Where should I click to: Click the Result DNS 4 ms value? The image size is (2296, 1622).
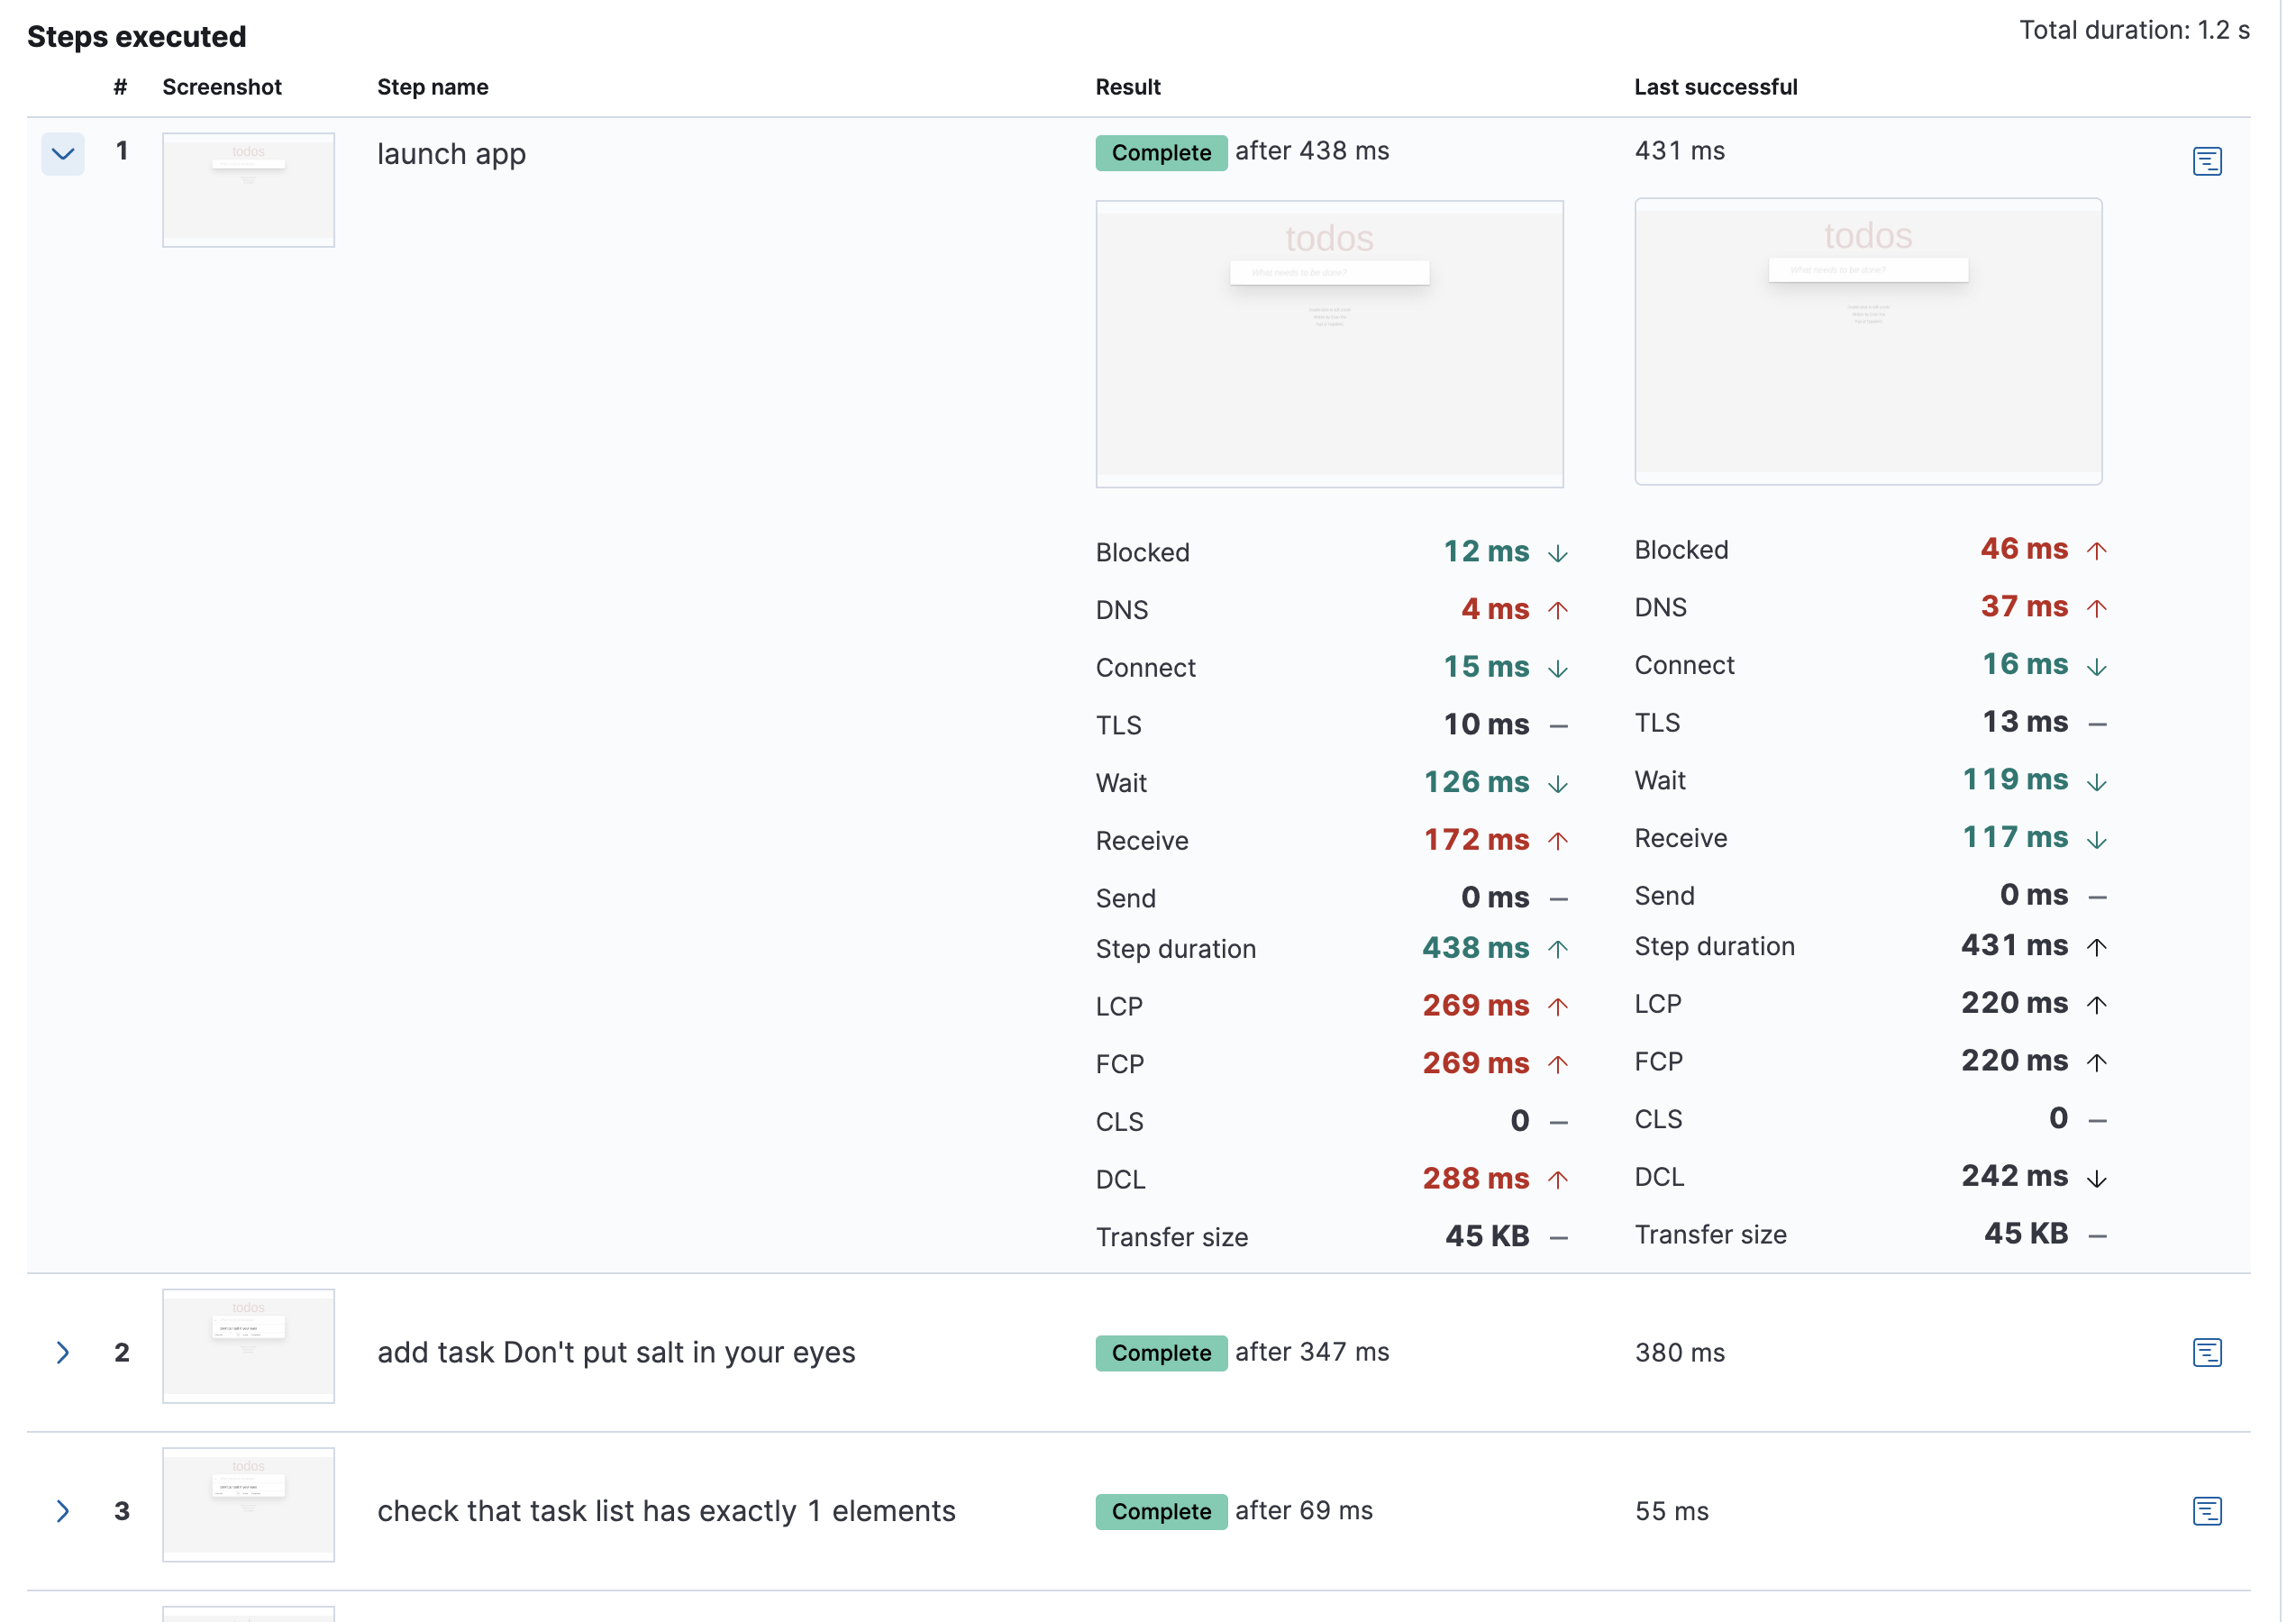[1494, 609]
